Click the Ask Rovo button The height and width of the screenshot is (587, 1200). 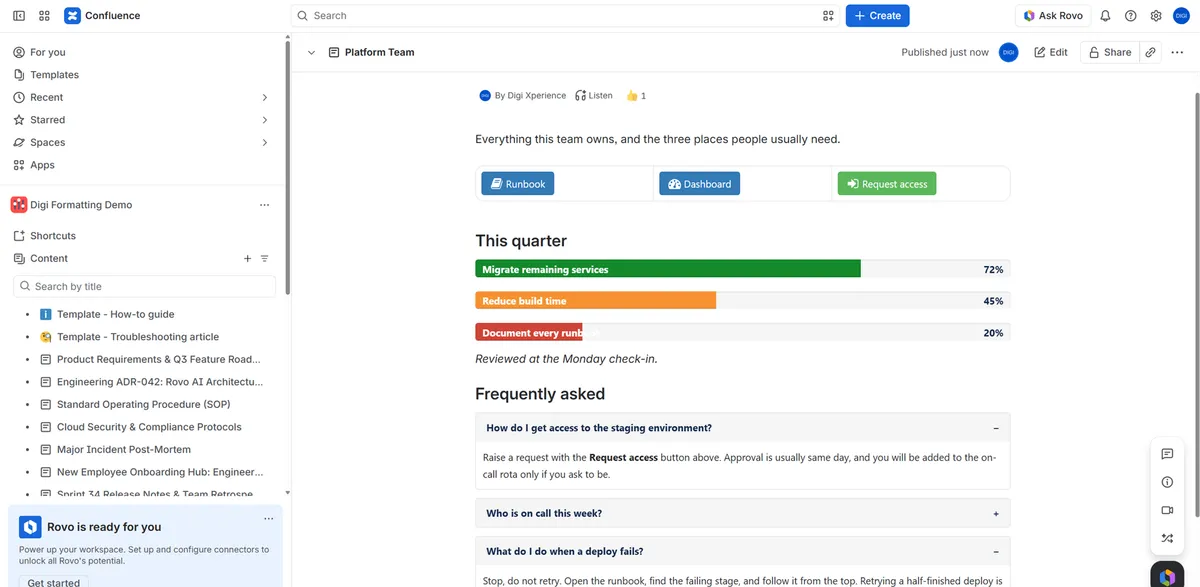(x=1053, y=16)
